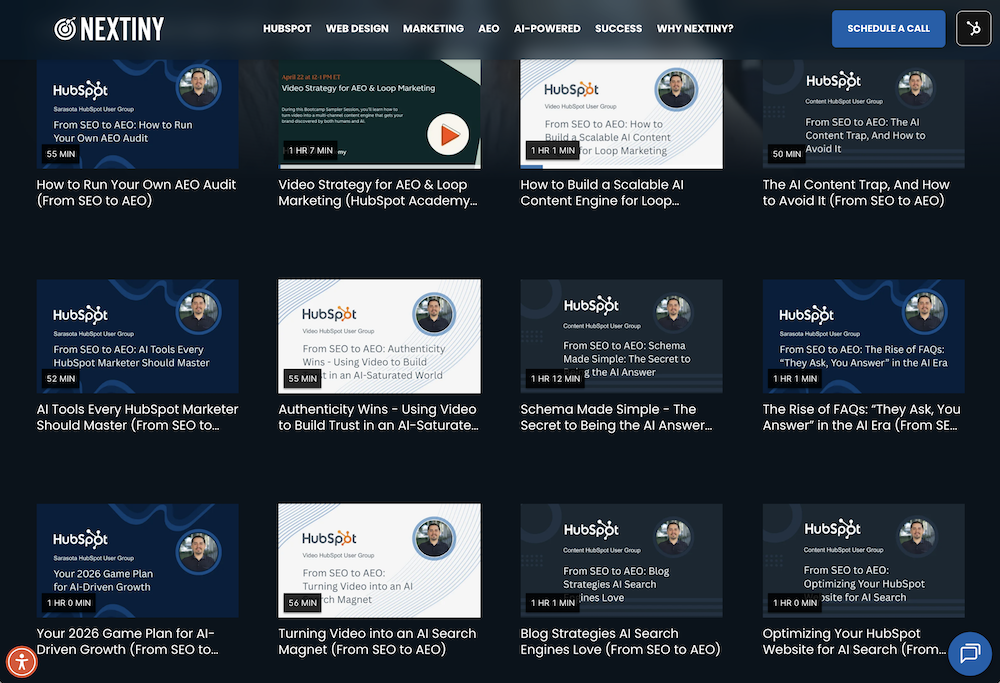Open the accessibility options icon
This screenshot has height=683, width=1000.
tap(22, 662)
